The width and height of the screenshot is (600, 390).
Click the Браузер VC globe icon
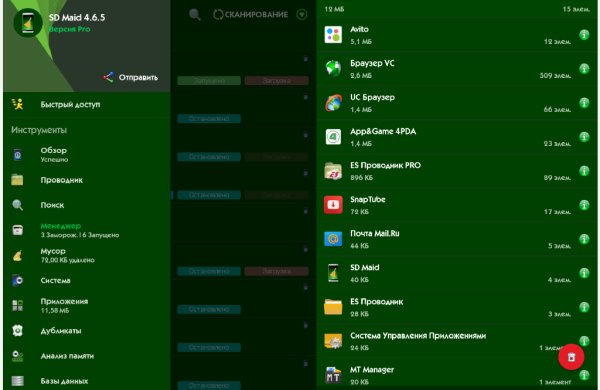(x=333, y=69)
